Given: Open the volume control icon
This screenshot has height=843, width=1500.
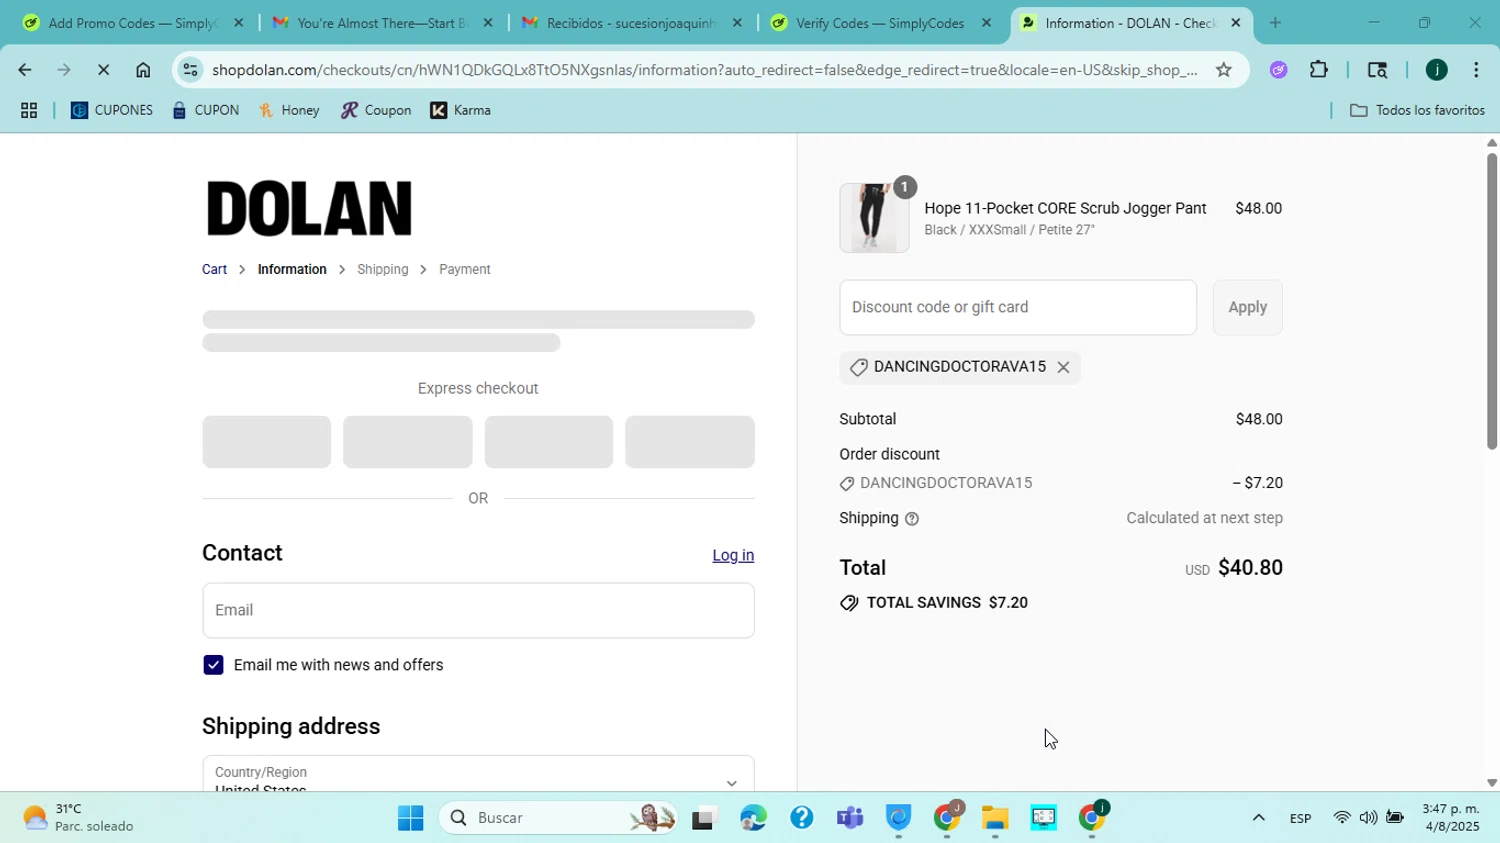Looking at the screenshot, I should (1368, 818).
